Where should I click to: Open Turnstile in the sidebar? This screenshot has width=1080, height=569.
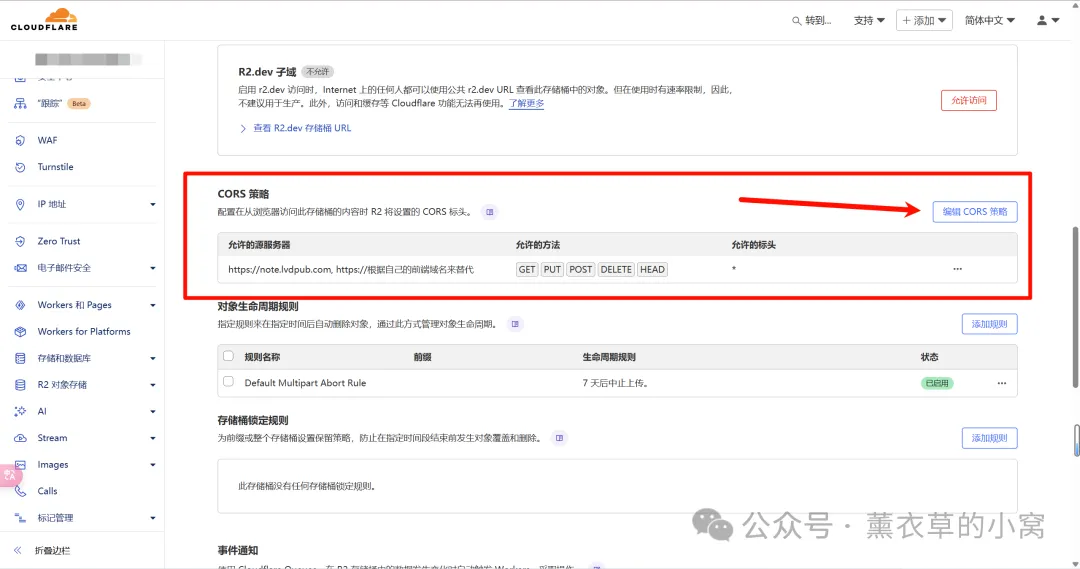pos(55,167)
